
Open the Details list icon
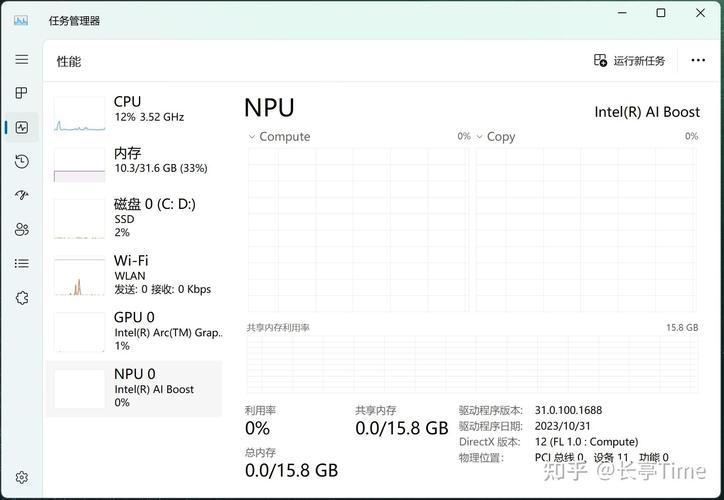(x=22, y=263)
